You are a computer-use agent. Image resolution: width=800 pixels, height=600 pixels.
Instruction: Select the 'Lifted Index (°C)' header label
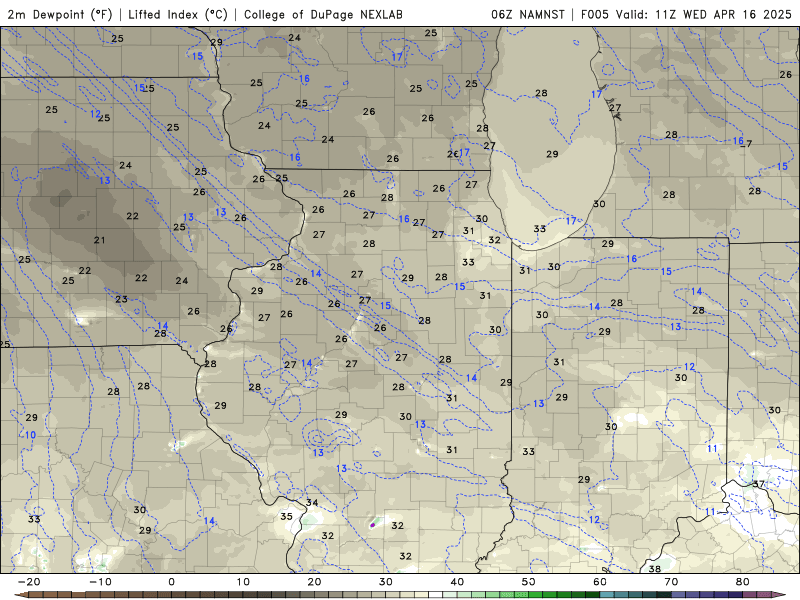tap(178, 14)
